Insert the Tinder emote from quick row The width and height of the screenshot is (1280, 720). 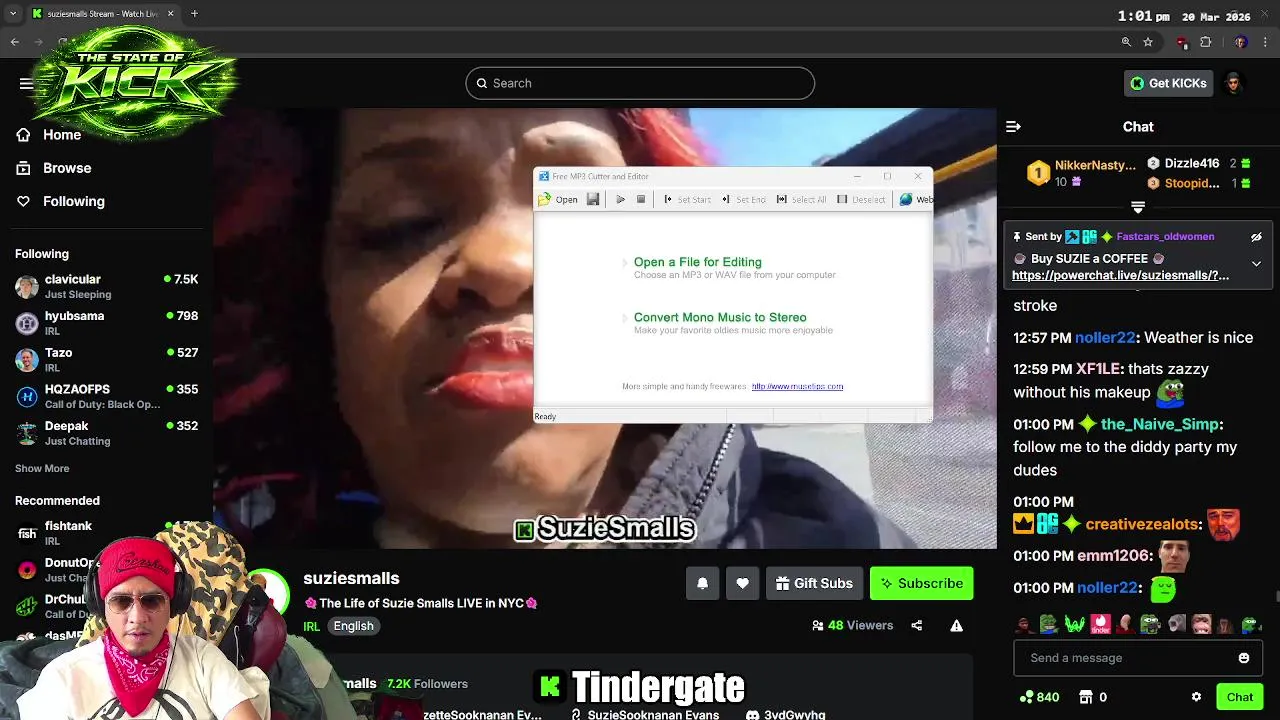coord(1100,625)
